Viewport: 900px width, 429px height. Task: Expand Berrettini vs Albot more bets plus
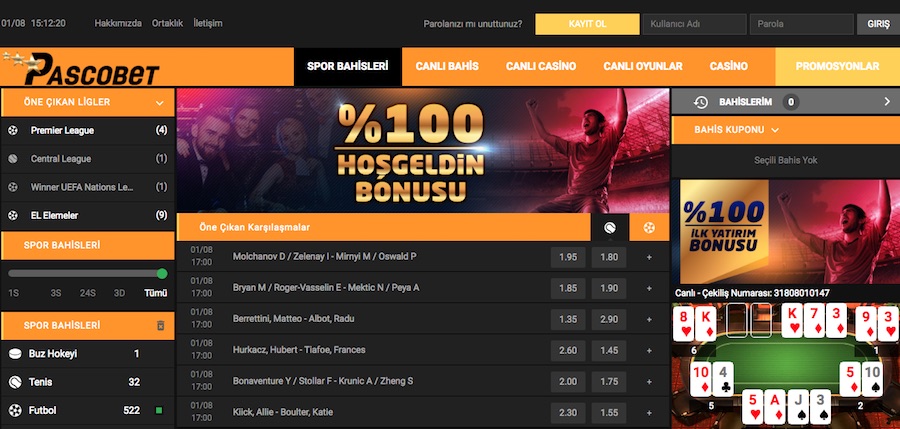(x=649, y=319)
